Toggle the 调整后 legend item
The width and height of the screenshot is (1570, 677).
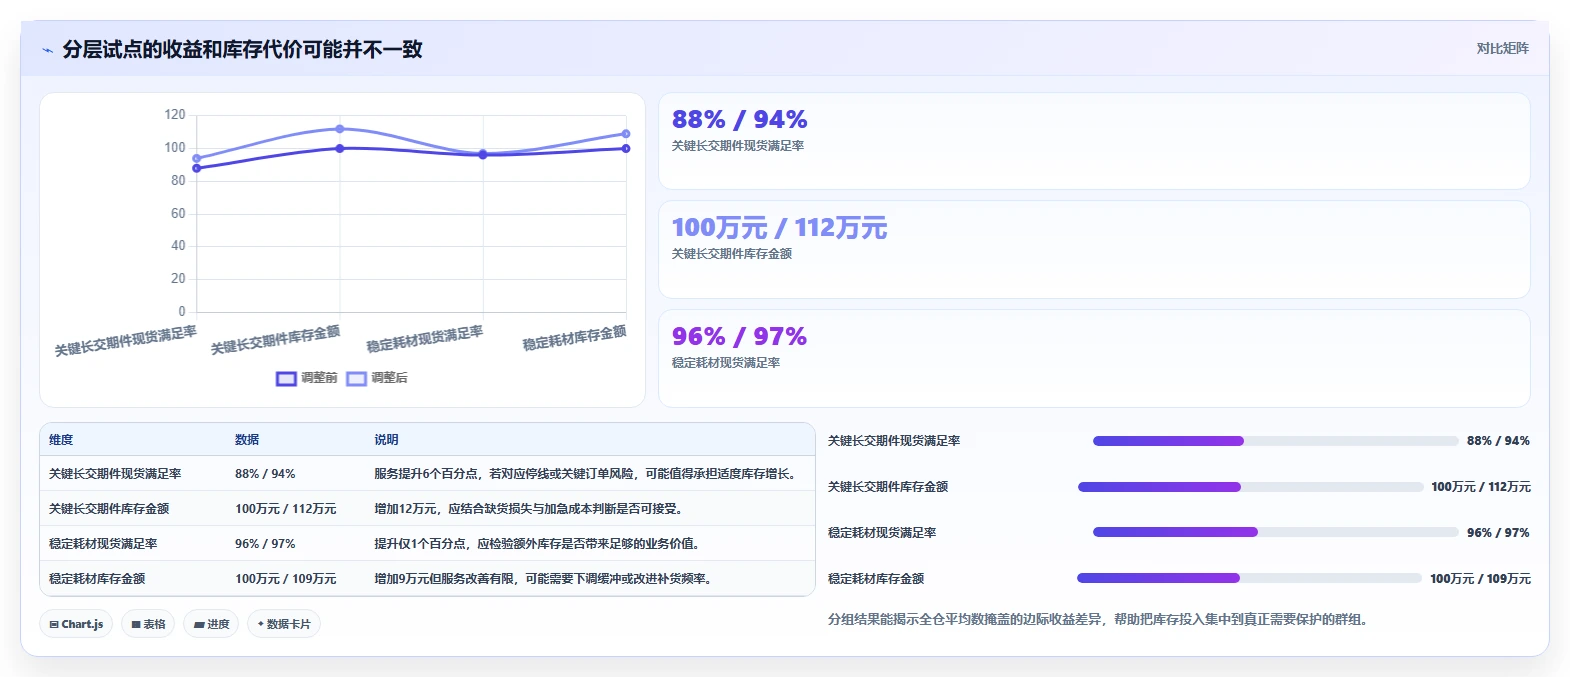(377, 378)
